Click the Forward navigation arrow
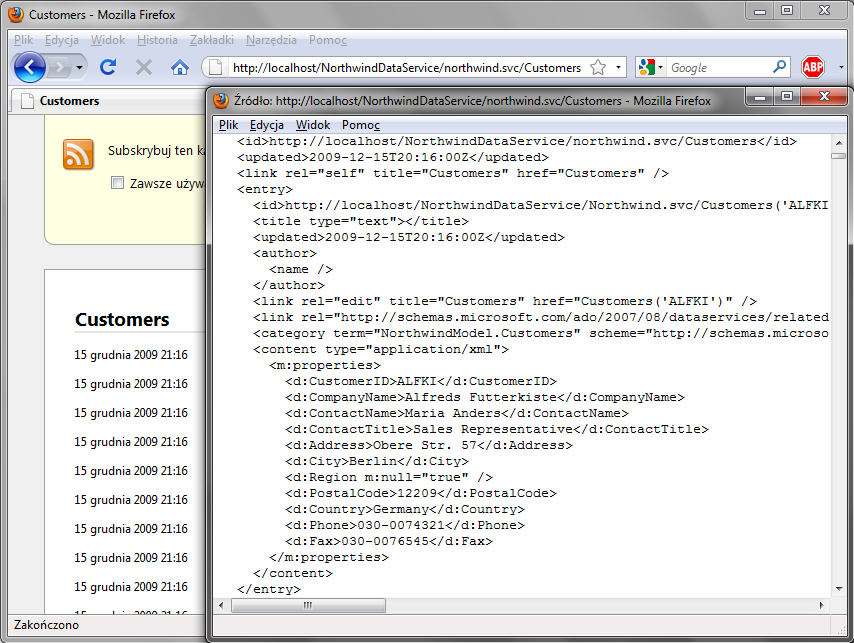The height and width of the screenshot is (643, 854). coord(59,68)
